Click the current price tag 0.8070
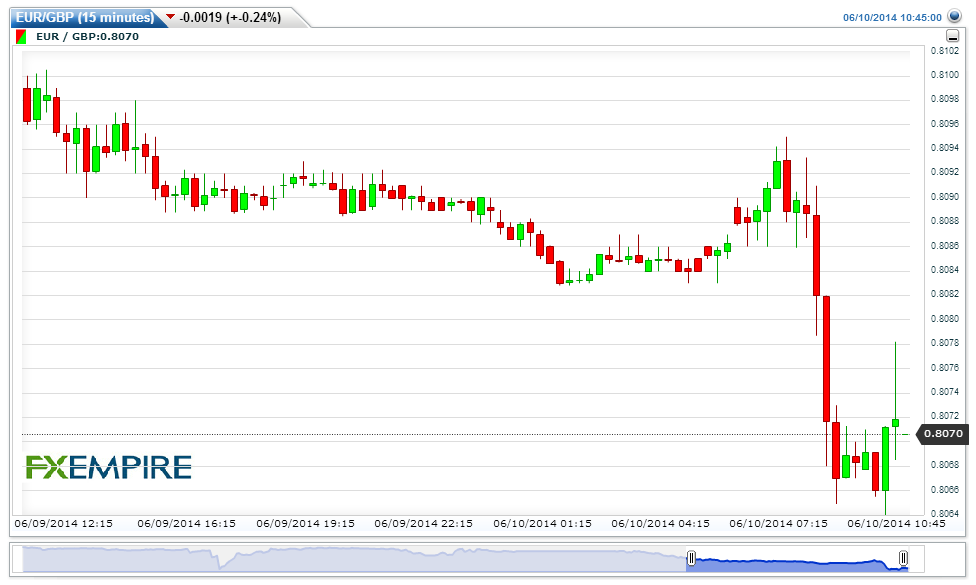The height and width of the screenshot is (585, 976). (943, 434)
